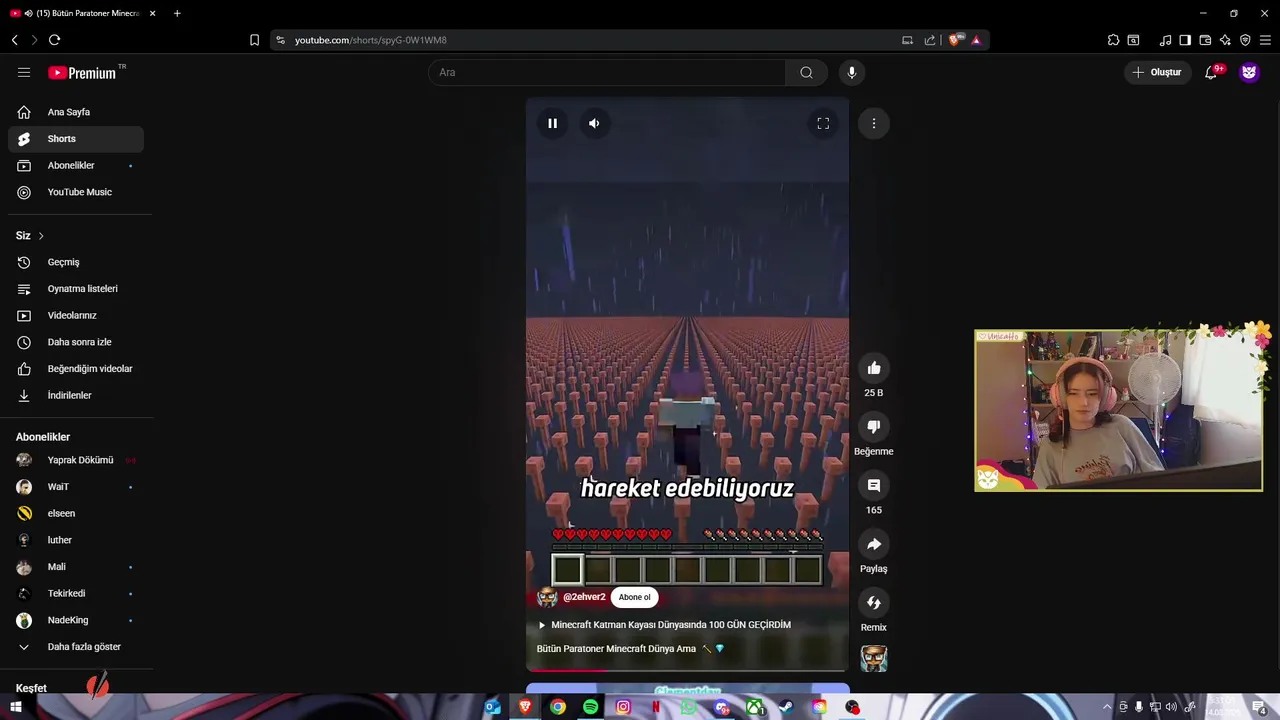Toggle the browser sidebar panel
This screenshot has height=720, width=1280.
click(1185, 40)
